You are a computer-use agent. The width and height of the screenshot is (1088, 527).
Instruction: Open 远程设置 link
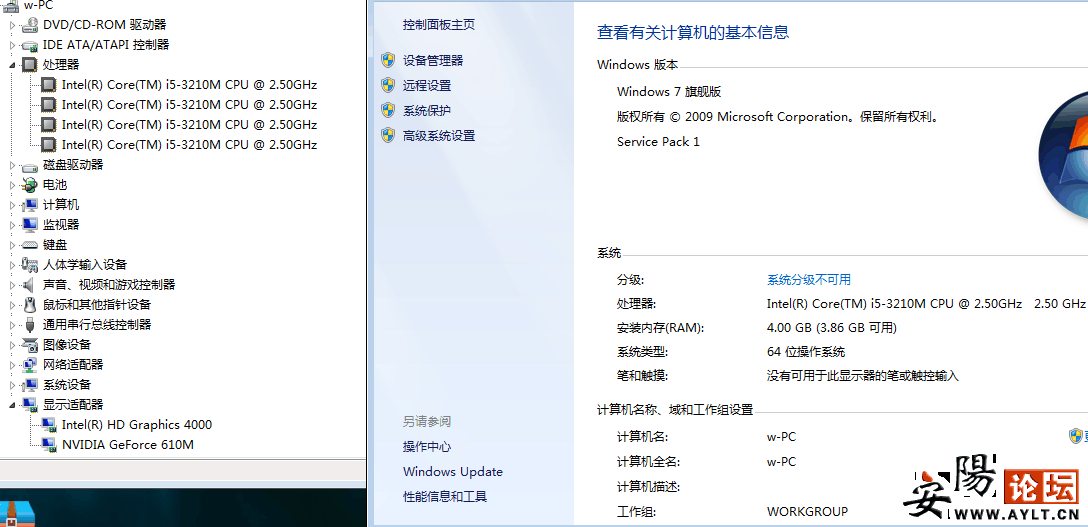427,85
